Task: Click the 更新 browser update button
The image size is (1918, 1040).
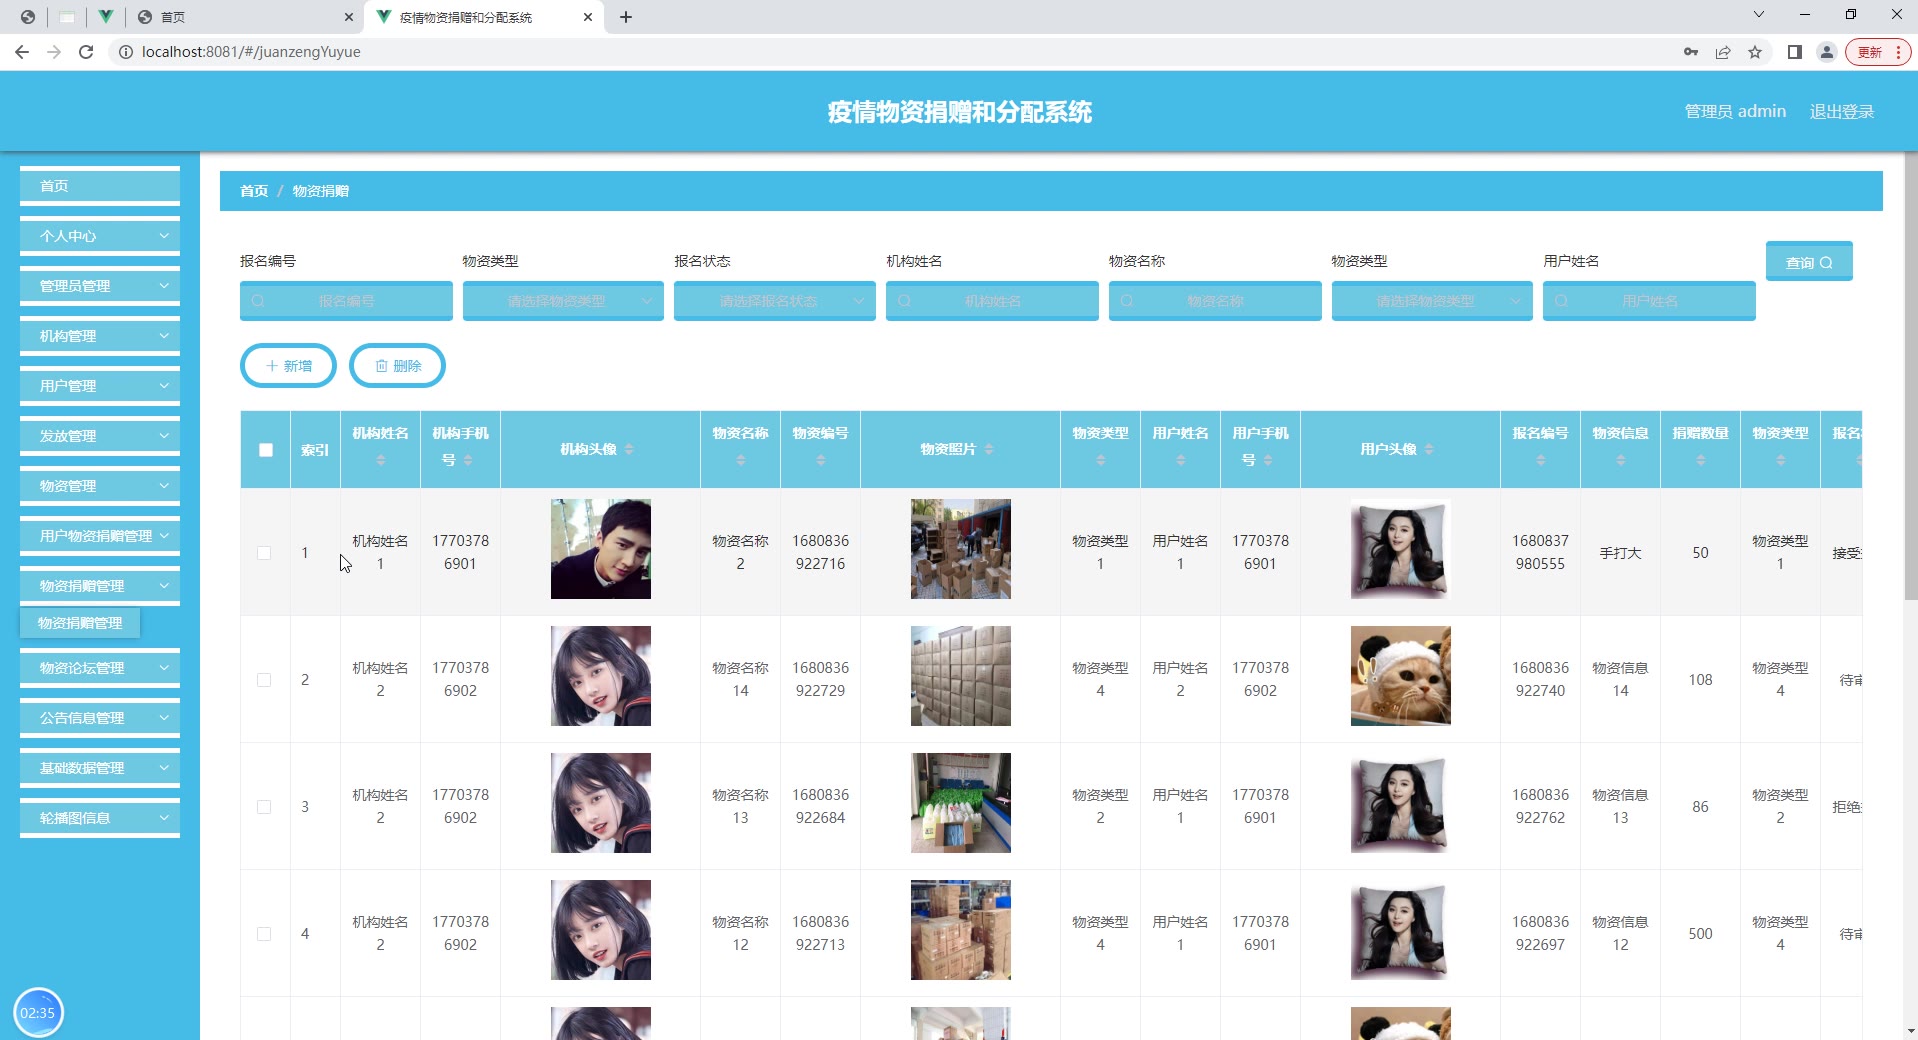Action: tap(1878, 52)
